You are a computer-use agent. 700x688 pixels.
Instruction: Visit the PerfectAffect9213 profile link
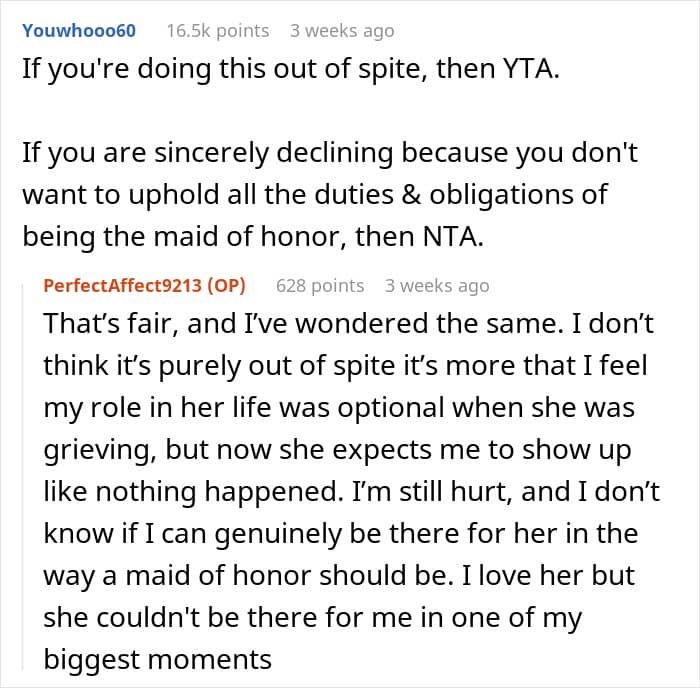coord(122,285)
